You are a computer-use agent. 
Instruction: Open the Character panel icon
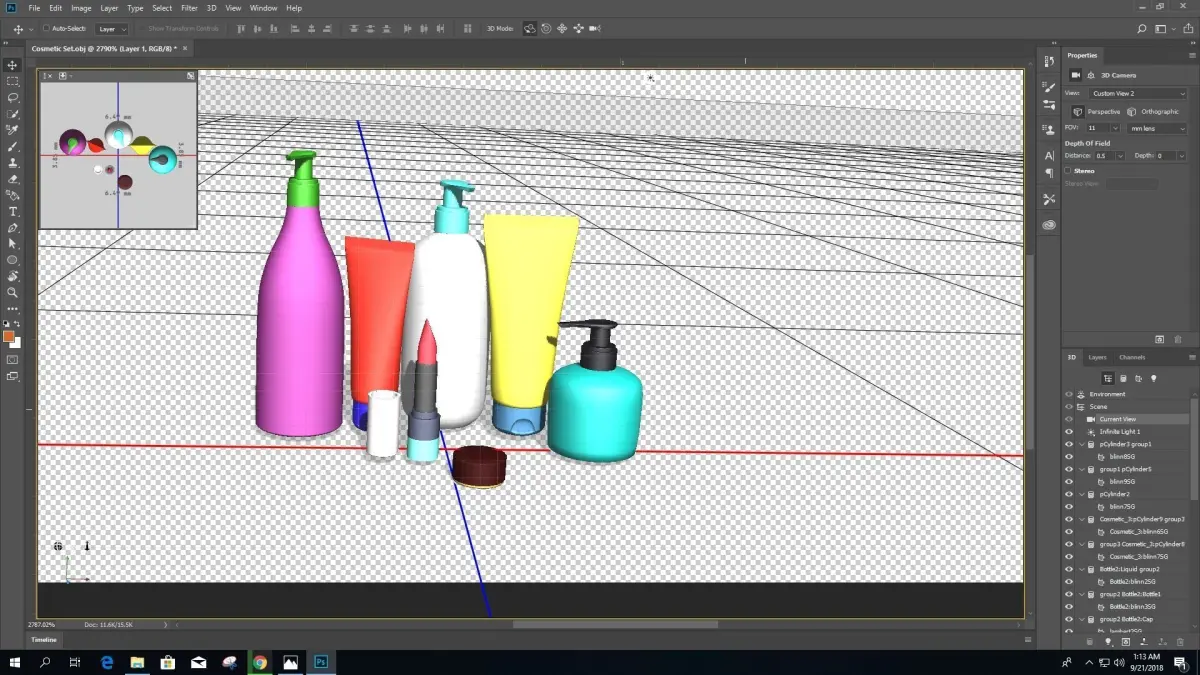(1049, 156)
